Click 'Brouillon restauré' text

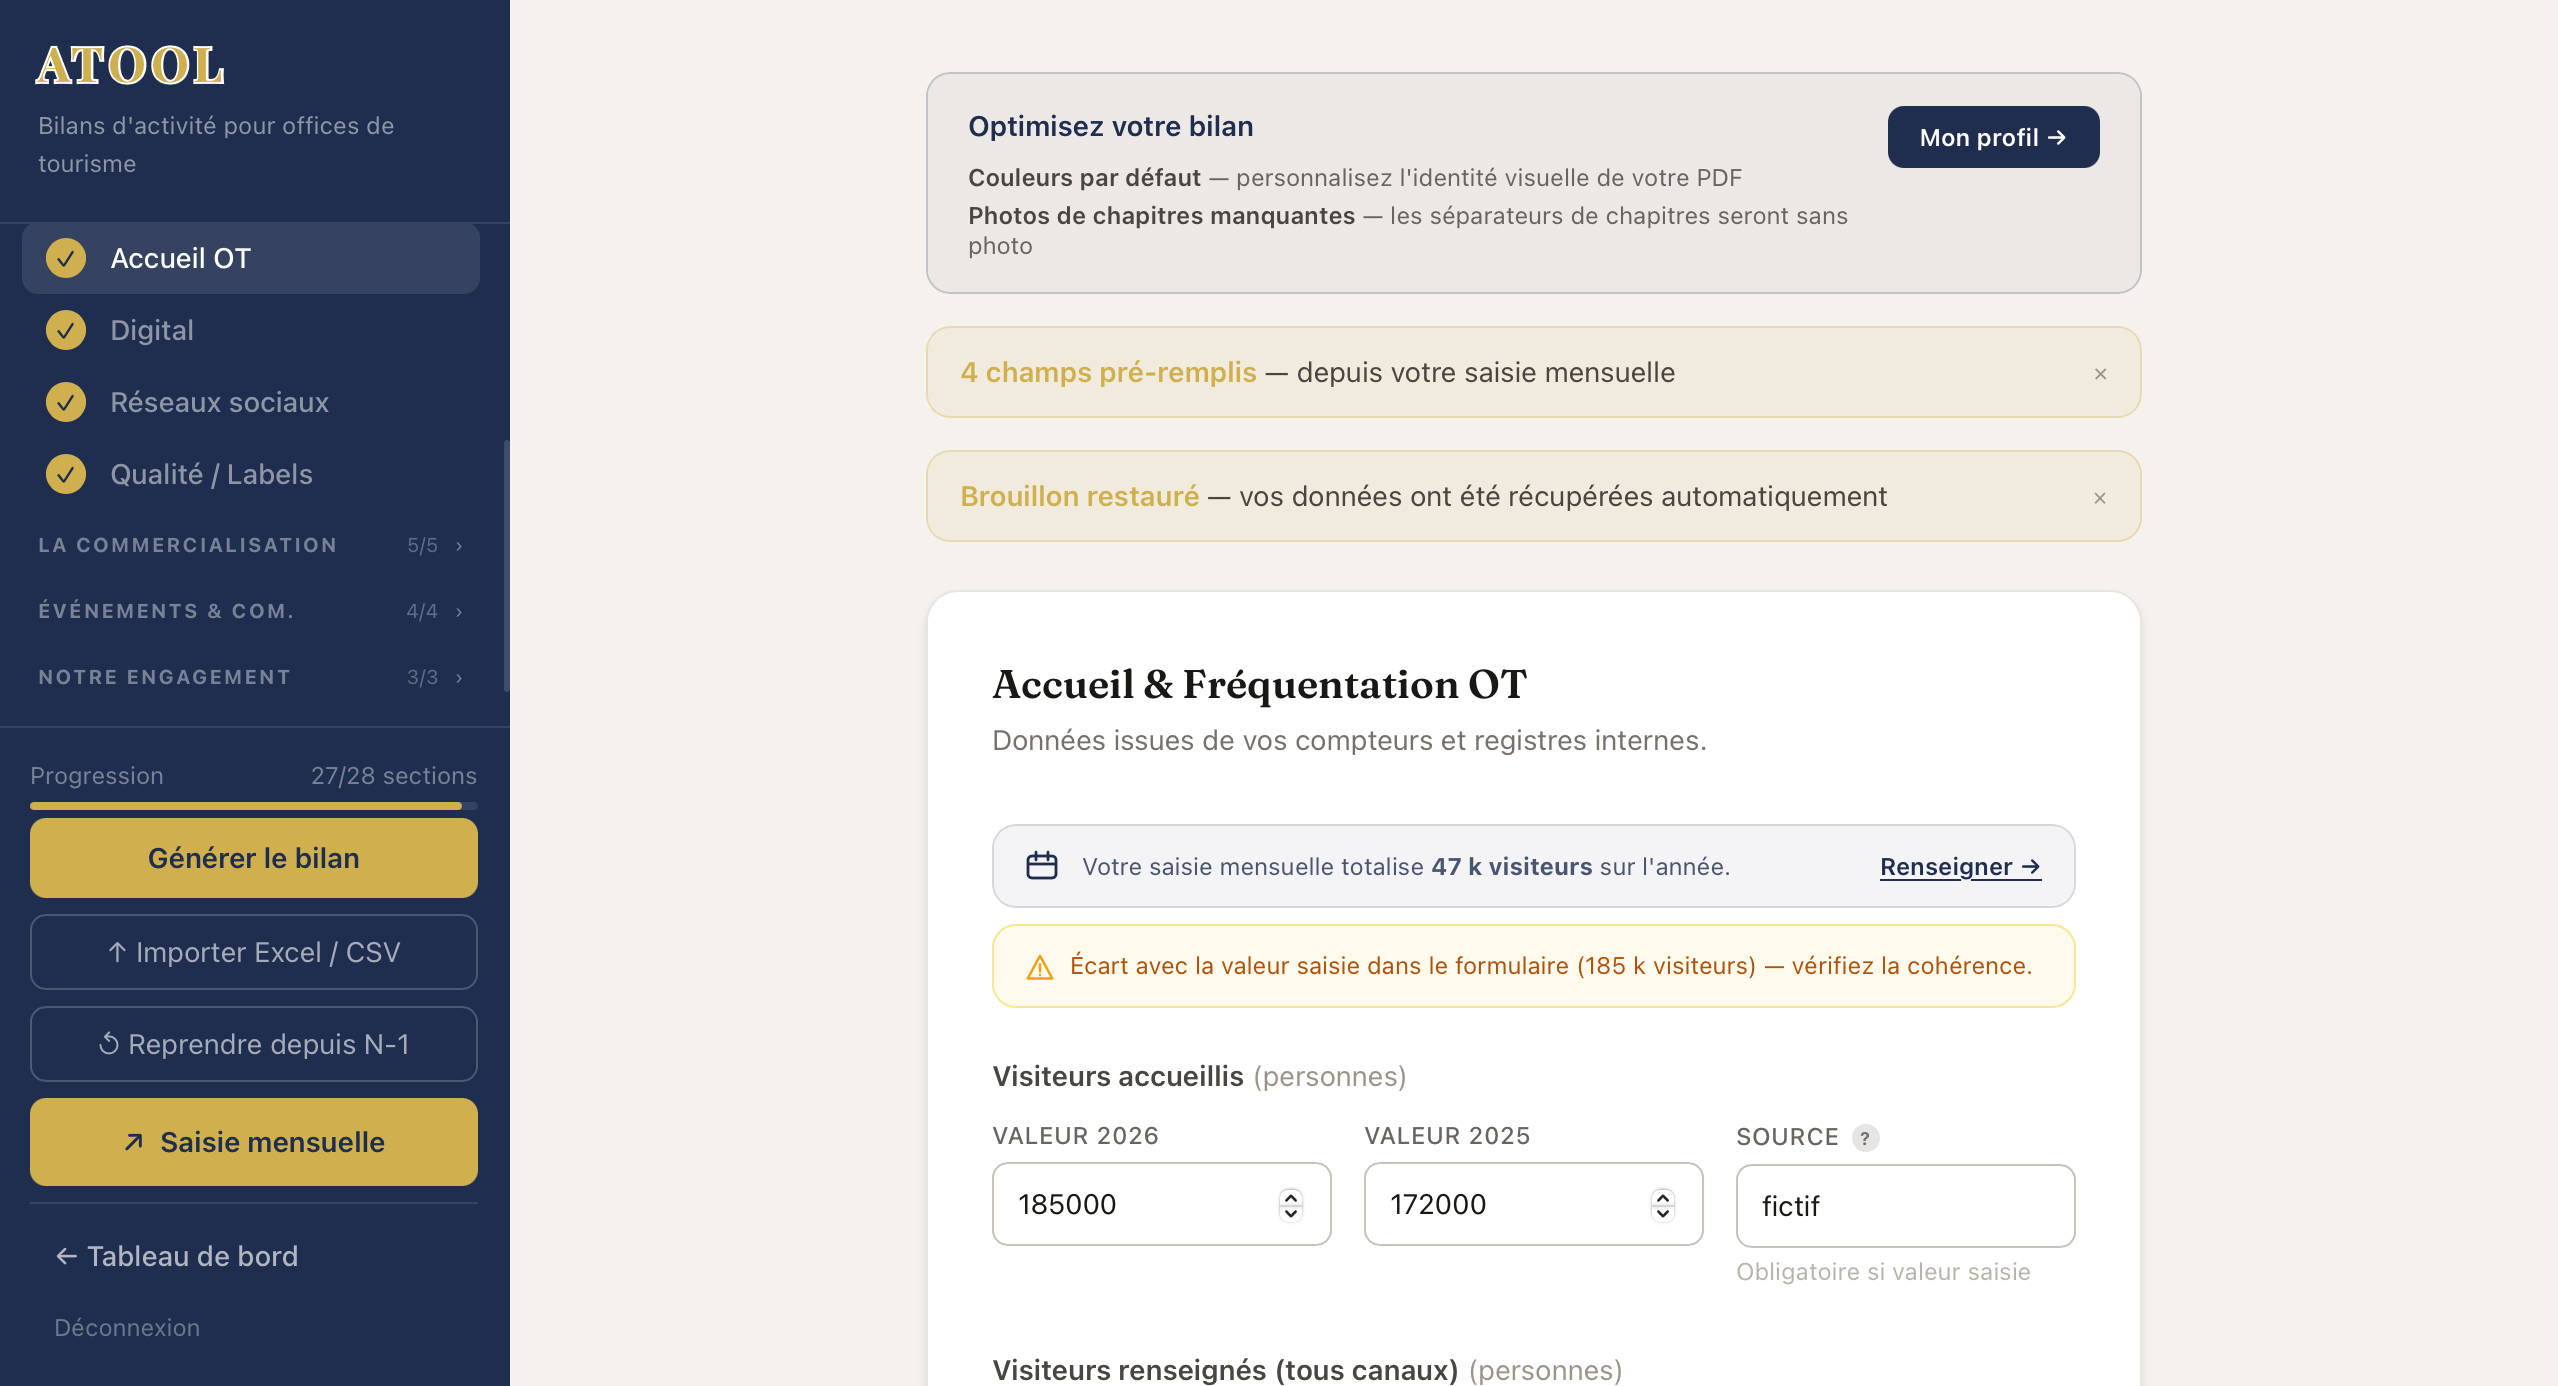(1079, 496)
